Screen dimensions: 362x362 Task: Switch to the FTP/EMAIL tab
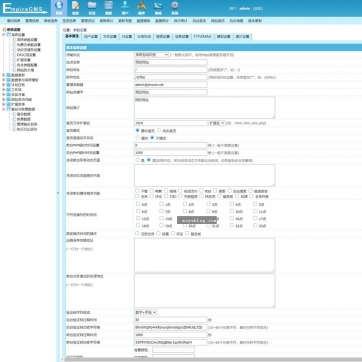[x=203, y=37]
